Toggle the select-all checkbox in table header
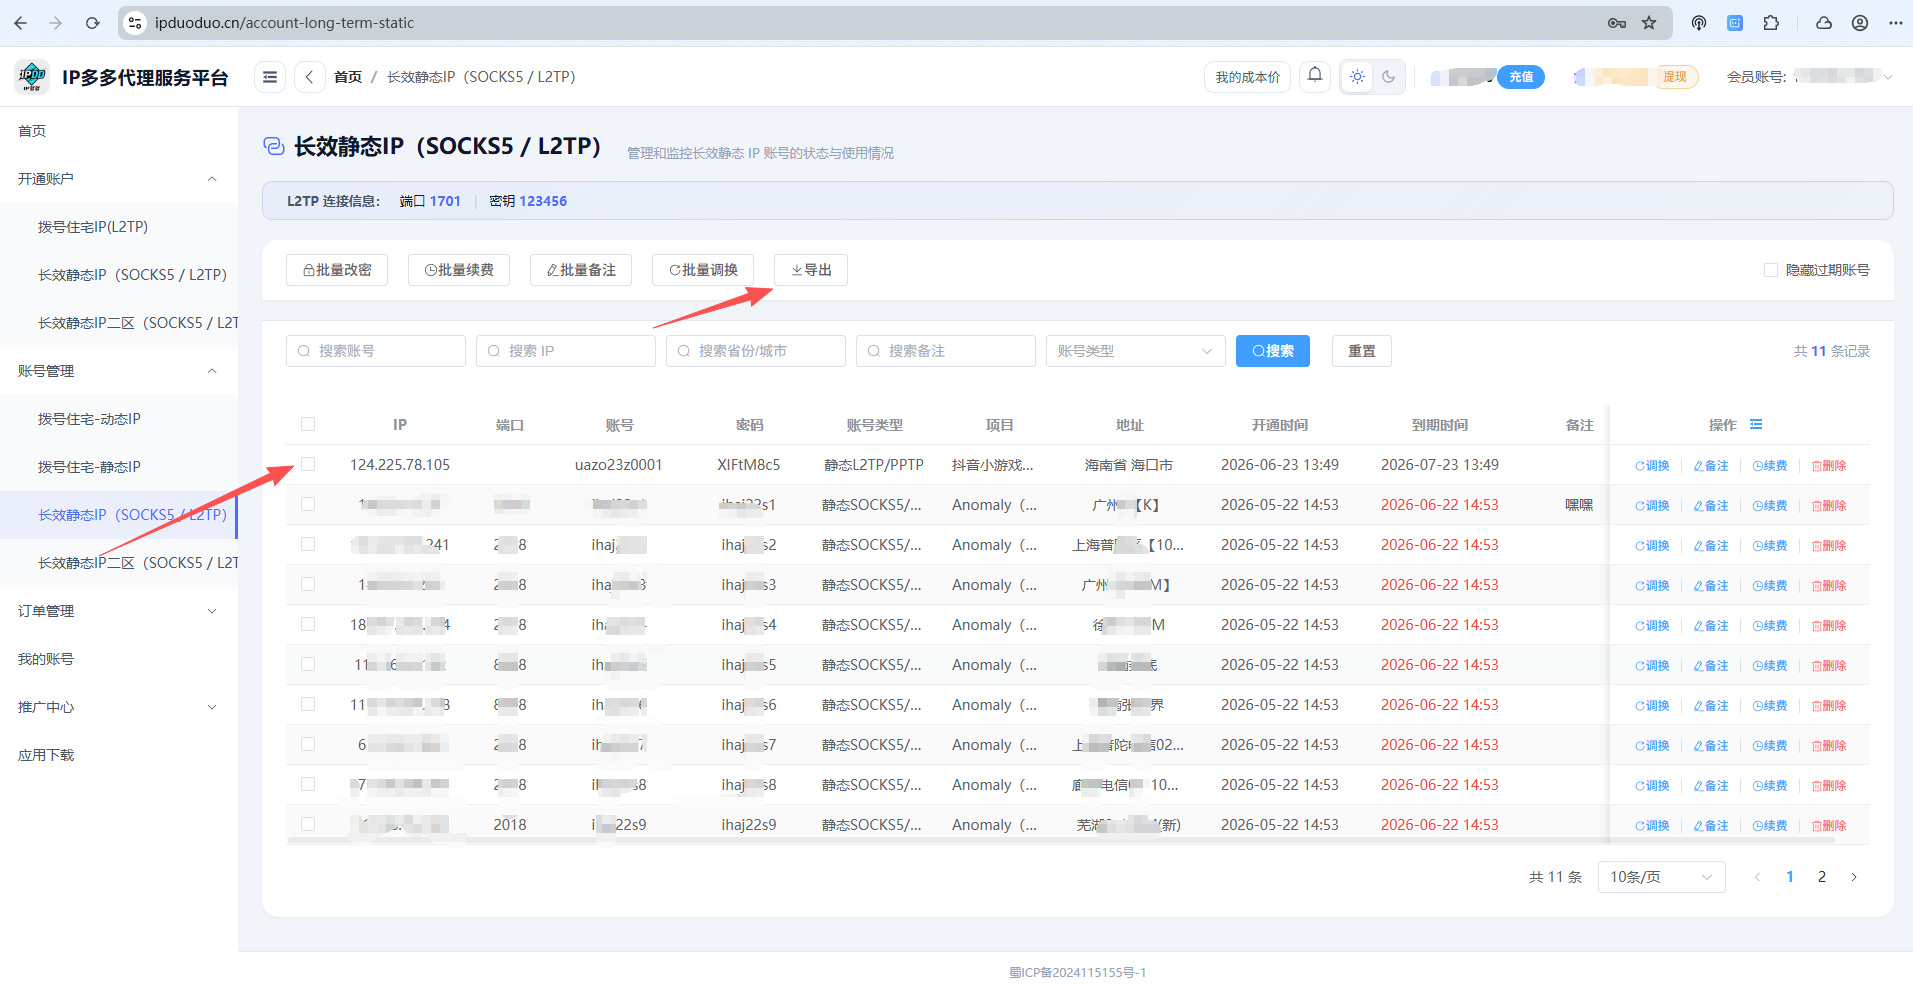 pyautogui.click(x=308, y=424)
